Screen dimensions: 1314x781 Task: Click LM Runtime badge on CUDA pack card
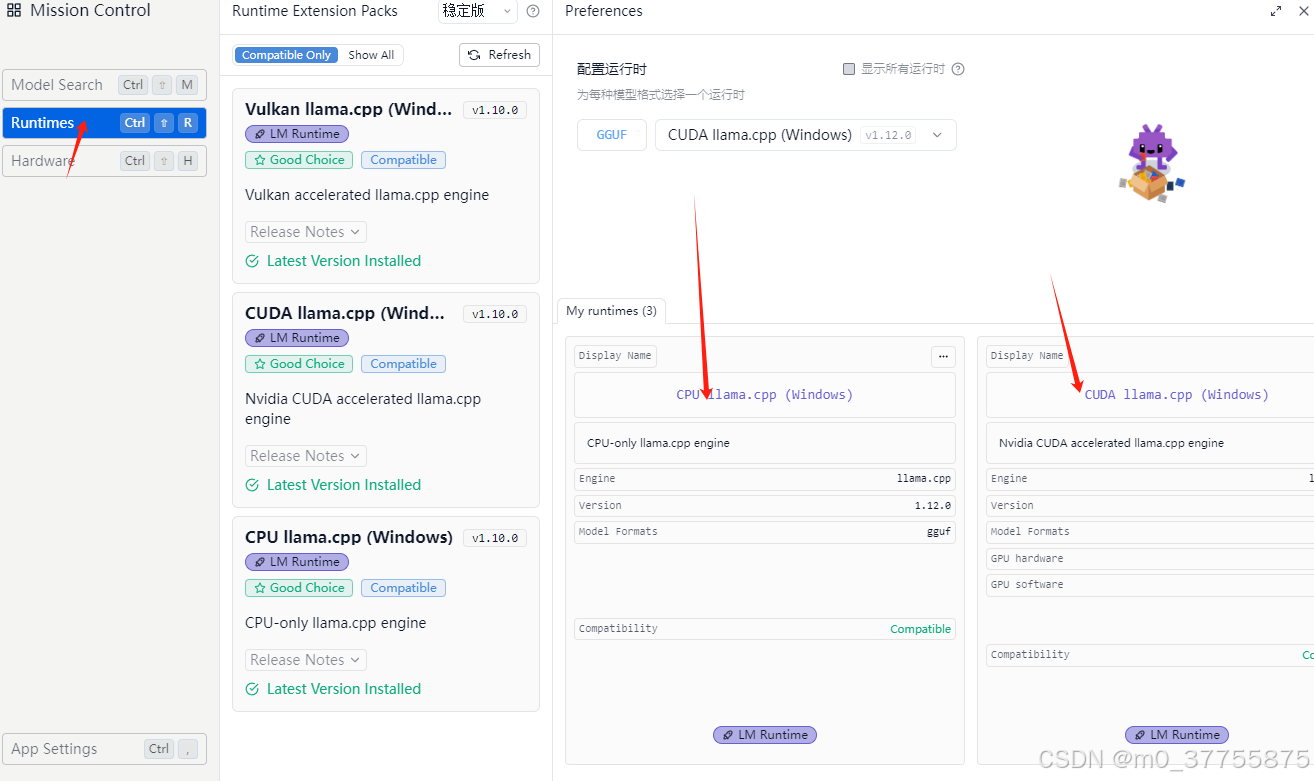coord(297,338)
